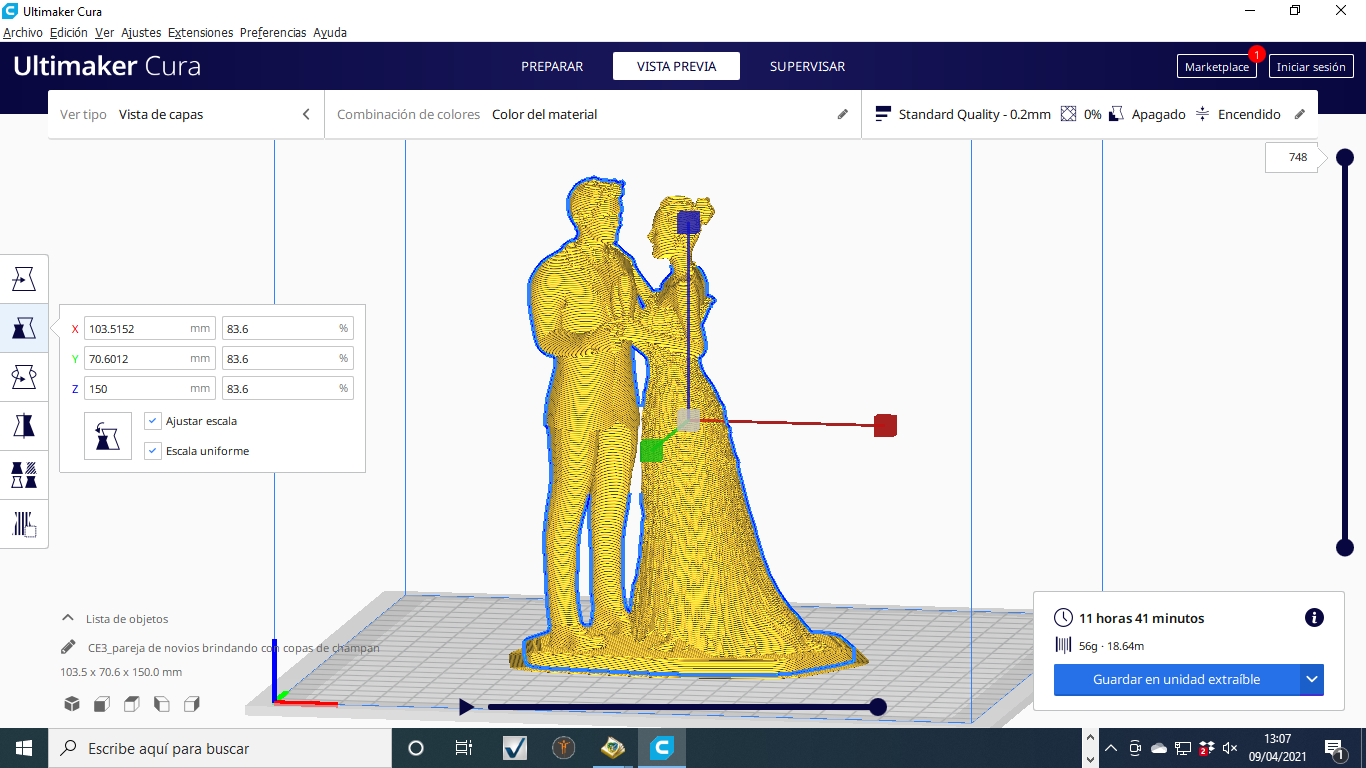Select the Move tool in left toolbar
The height and width of the screenshot is (768, 1366).
click(x=24, y=279)
